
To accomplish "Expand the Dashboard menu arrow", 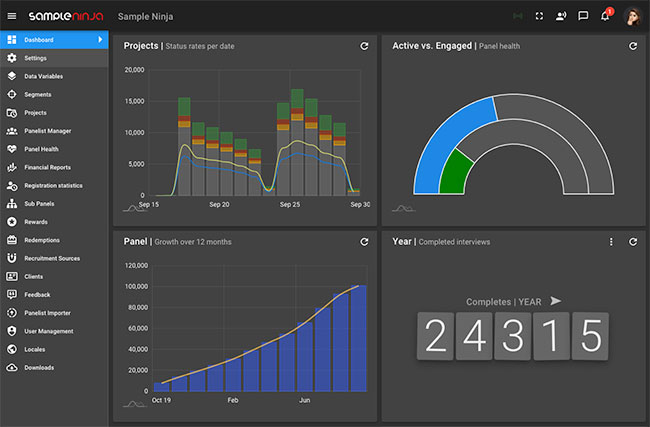I will coord(100,40).
